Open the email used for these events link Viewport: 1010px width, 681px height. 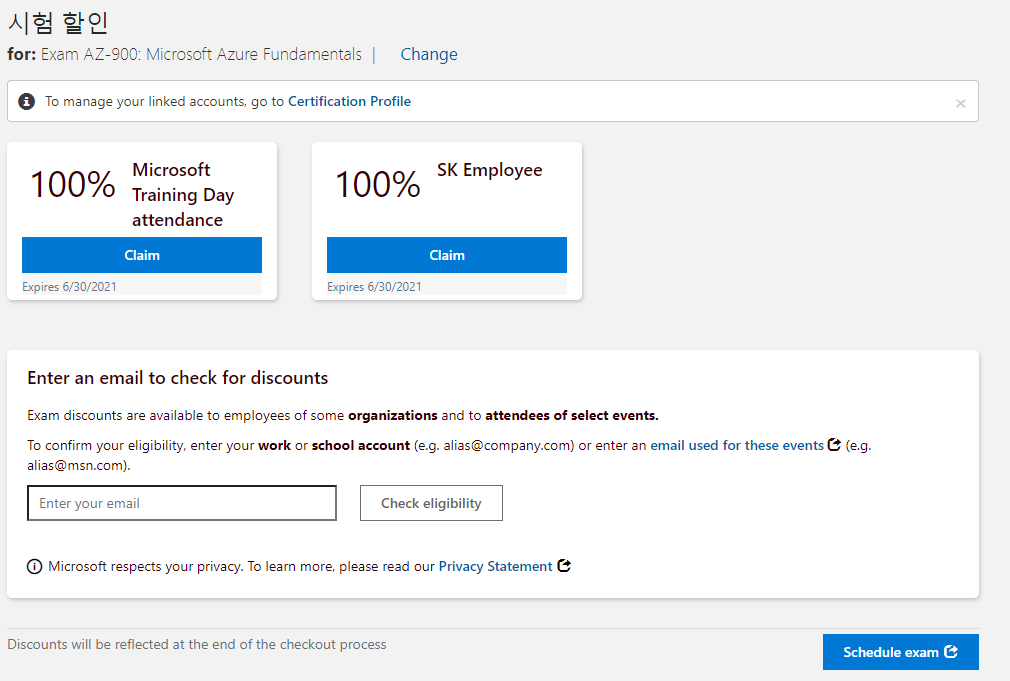tap(737, 445)
